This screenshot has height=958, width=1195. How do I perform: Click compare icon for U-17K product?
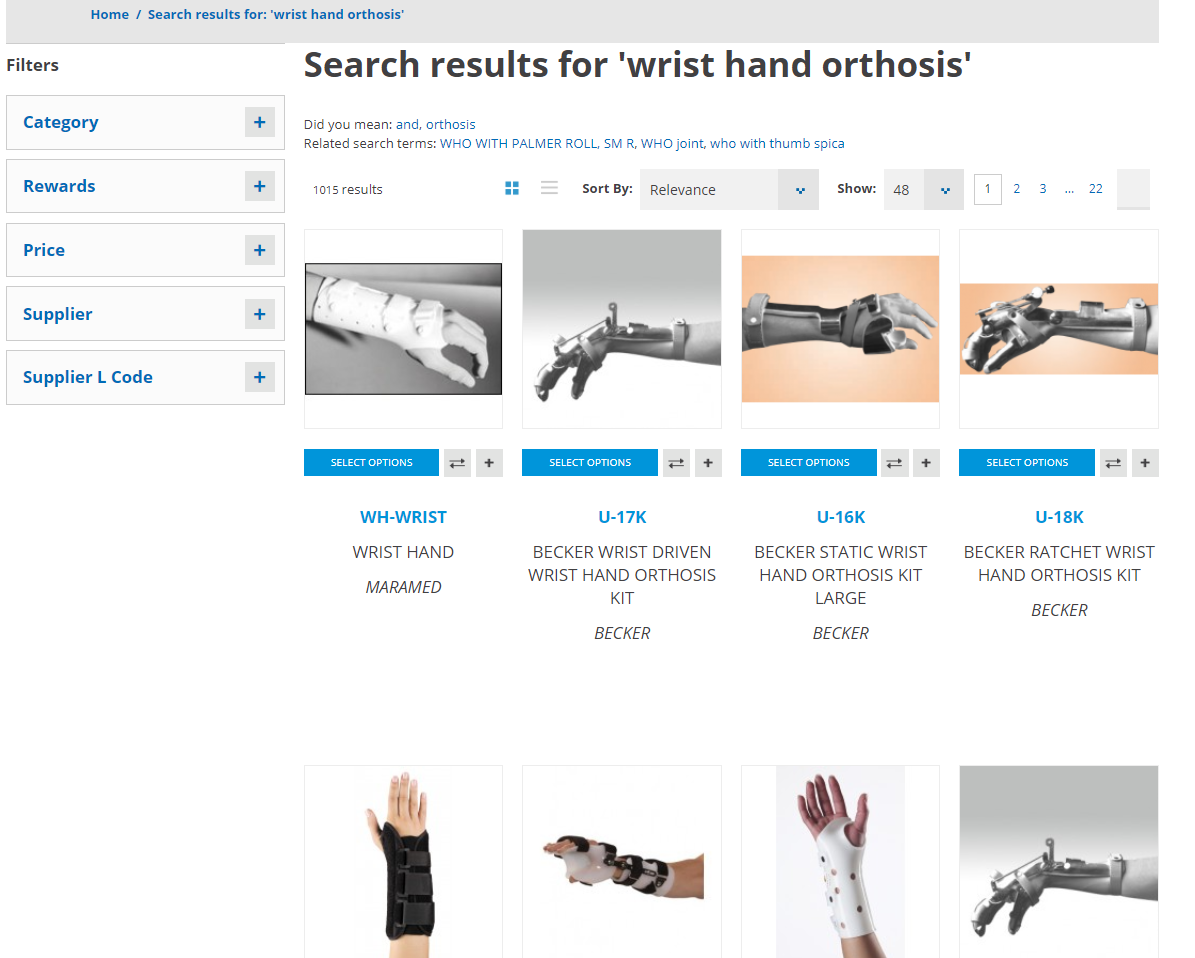tap(676, 463)
